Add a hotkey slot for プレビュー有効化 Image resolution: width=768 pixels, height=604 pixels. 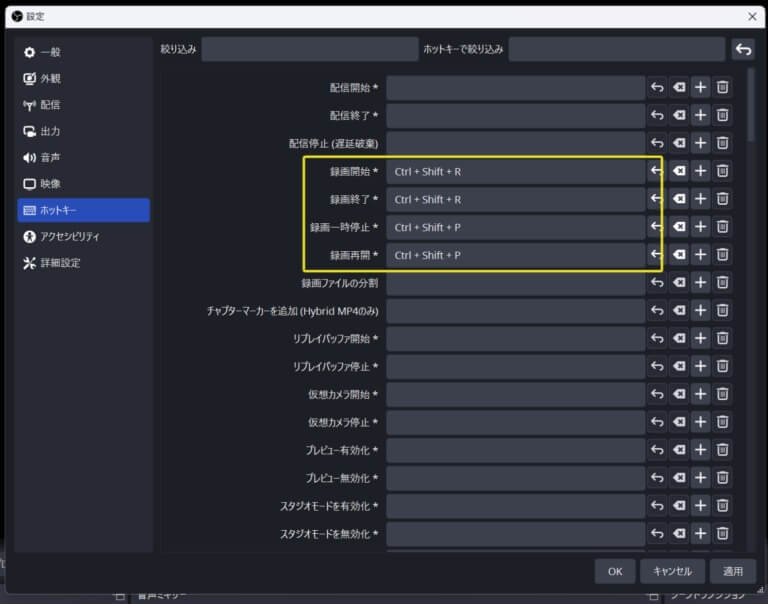pos(700,451)
